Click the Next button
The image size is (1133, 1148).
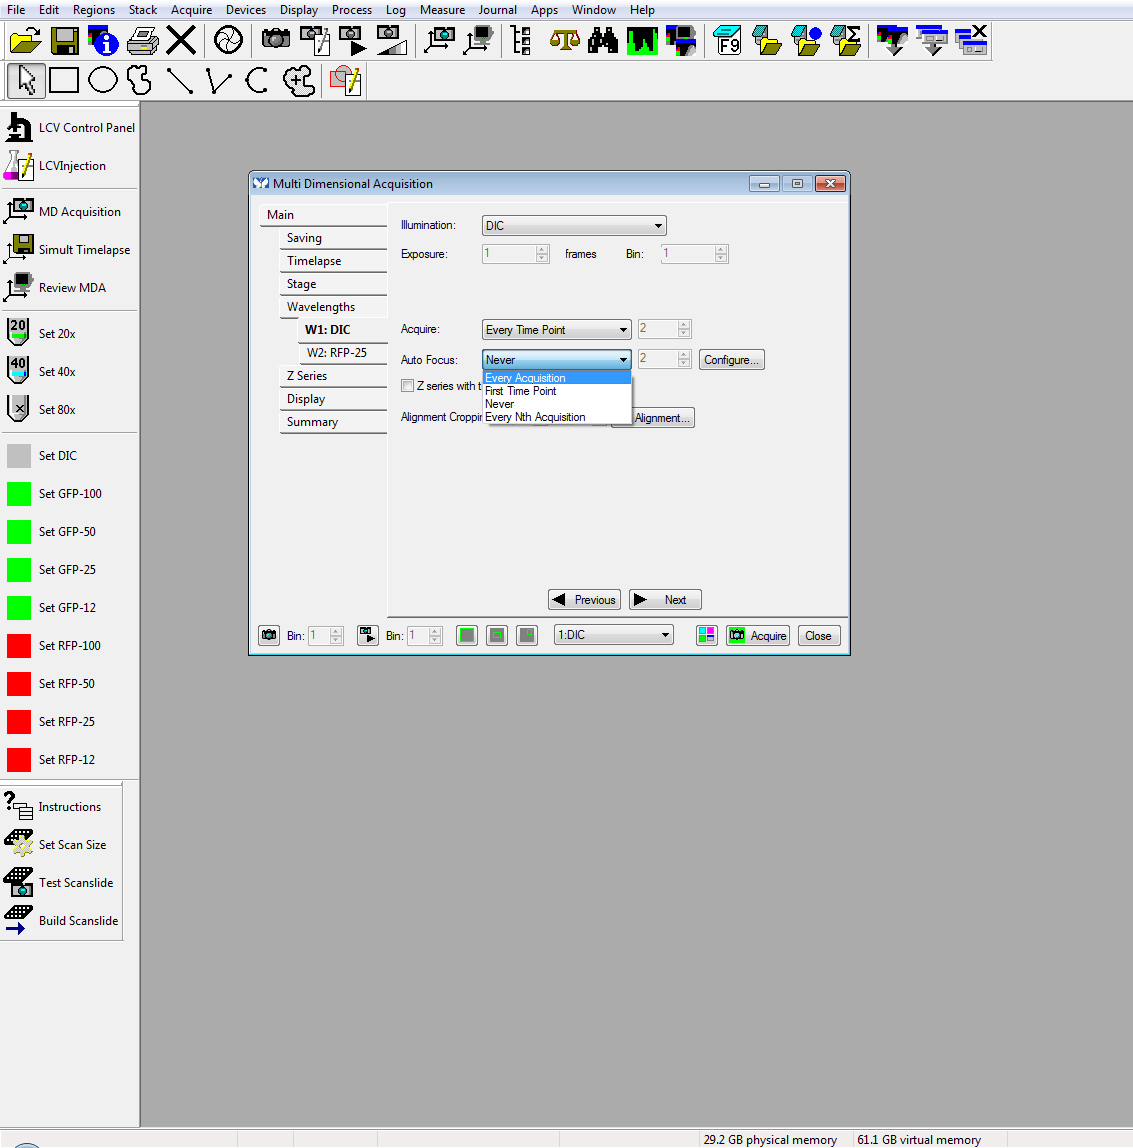pyautogui.click(x=665, y=600)
